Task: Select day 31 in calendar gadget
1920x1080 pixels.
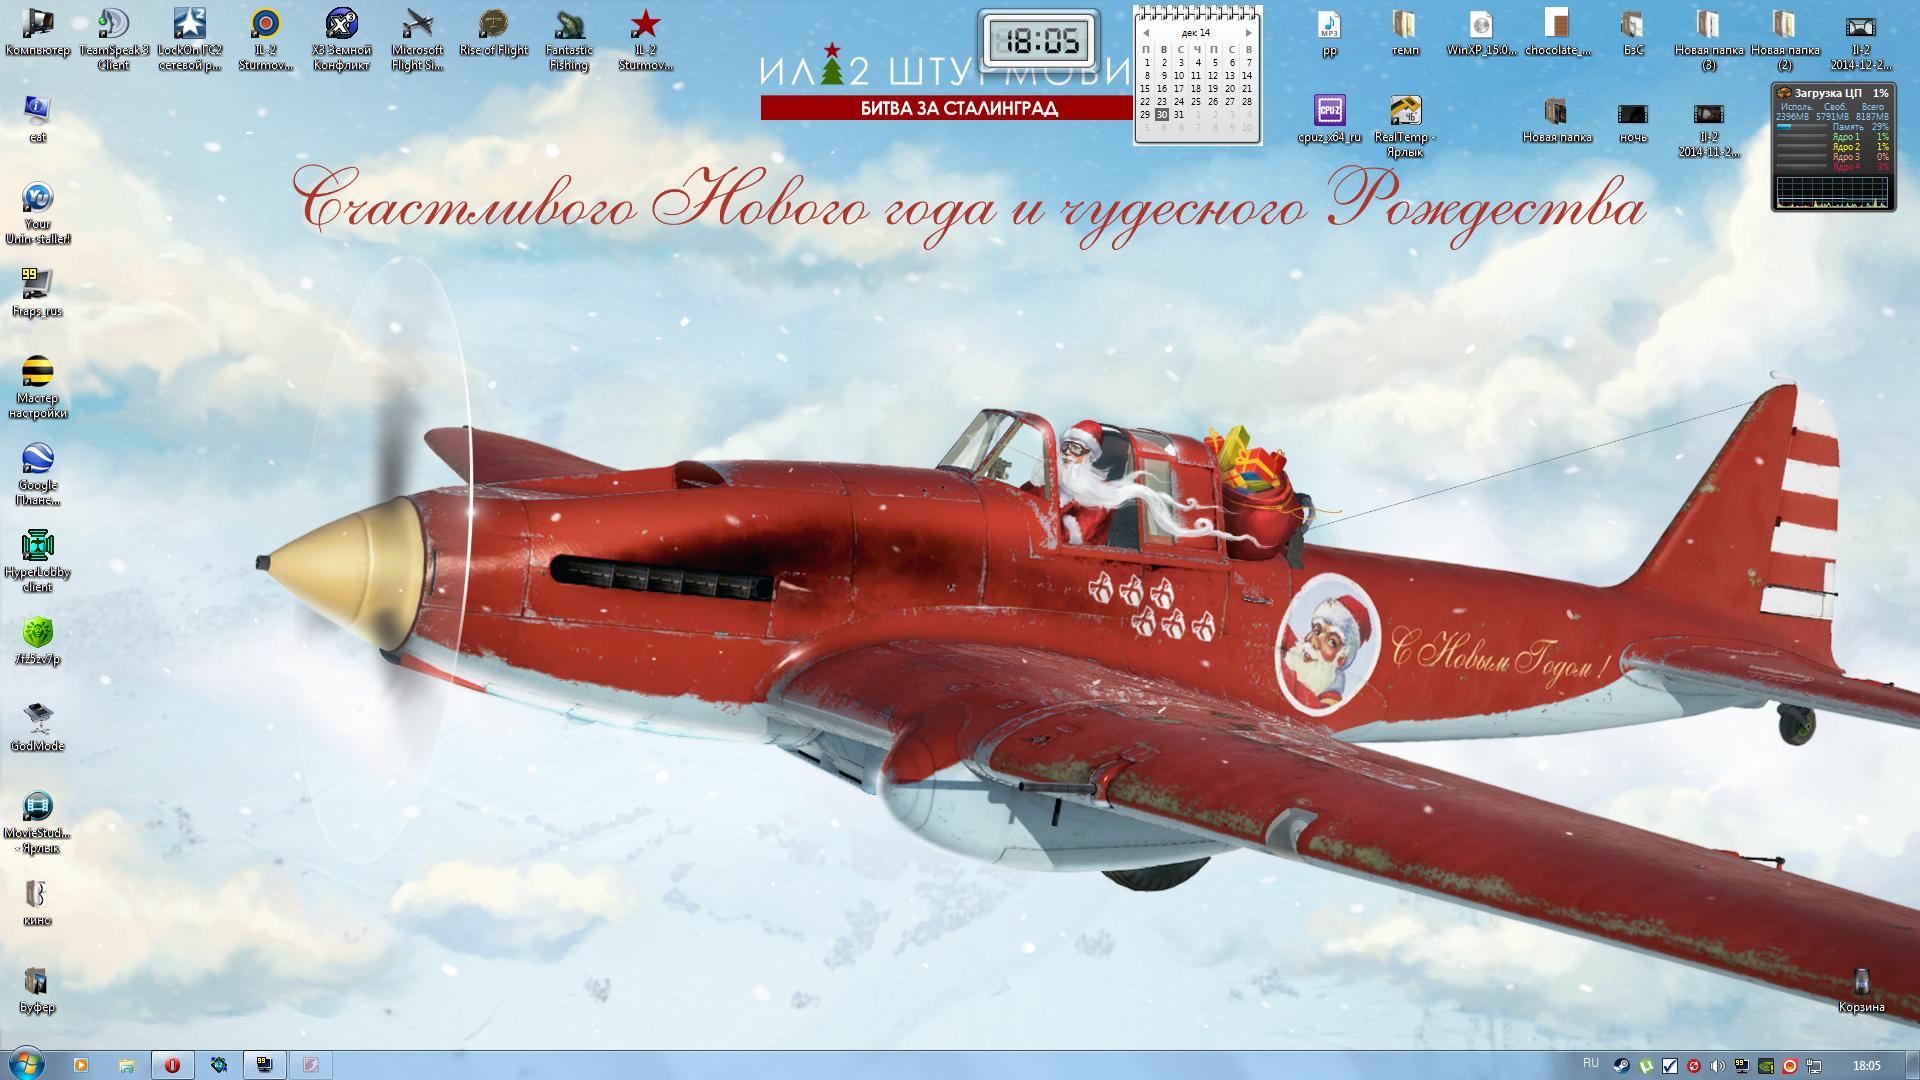Action: click(1178, 115)
